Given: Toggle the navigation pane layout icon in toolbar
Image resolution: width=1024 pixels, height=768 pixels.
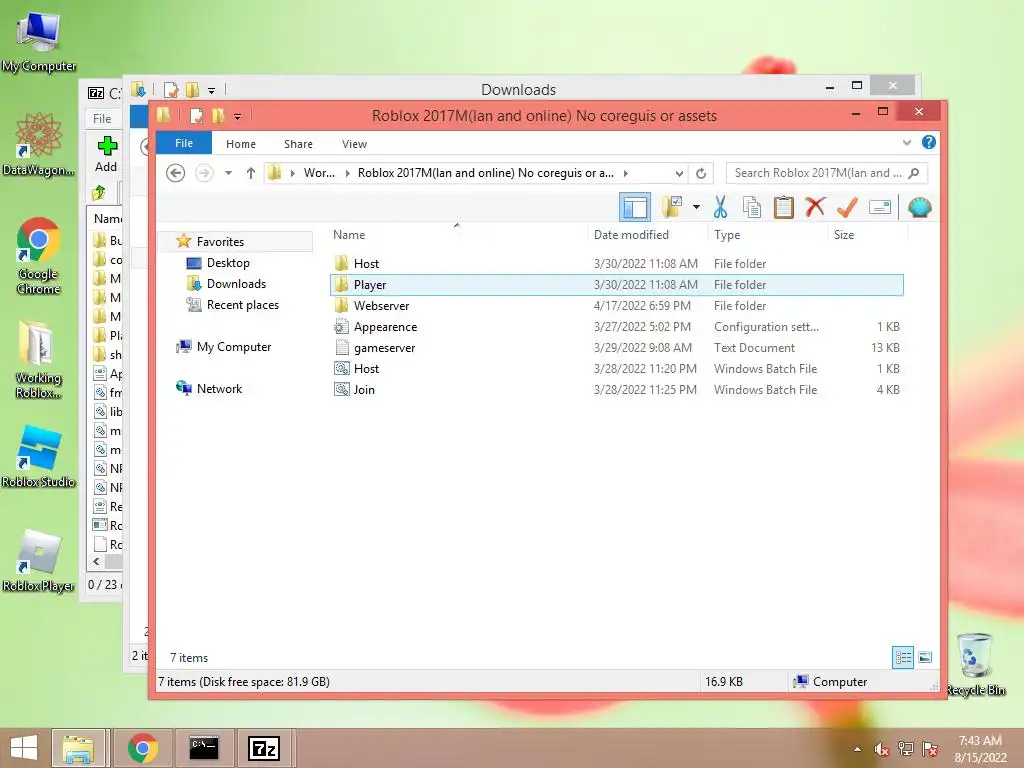Looking at the screenshot, I should tap(634, 208).
